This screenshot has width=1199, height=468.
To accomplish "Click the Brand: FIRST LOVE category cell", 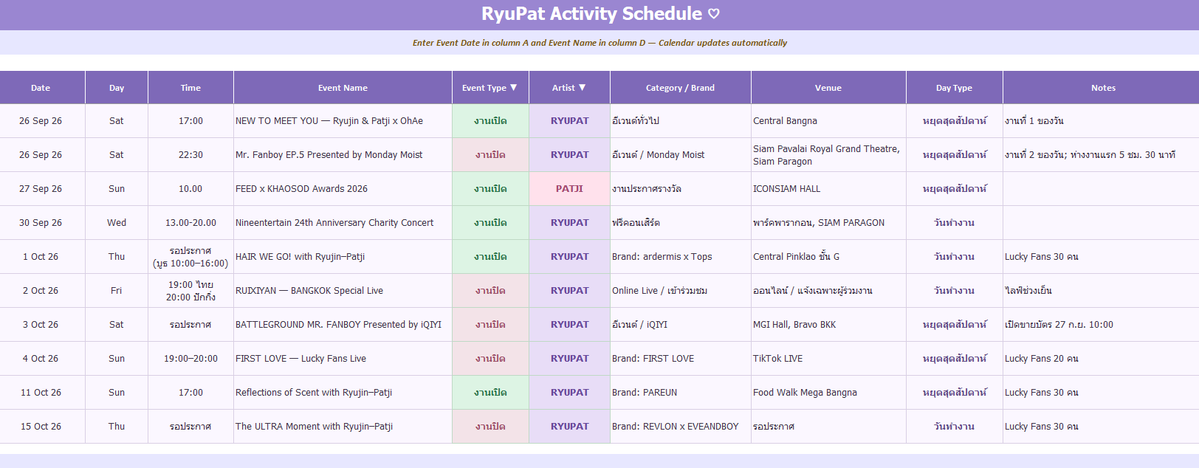I will point(681,358).
